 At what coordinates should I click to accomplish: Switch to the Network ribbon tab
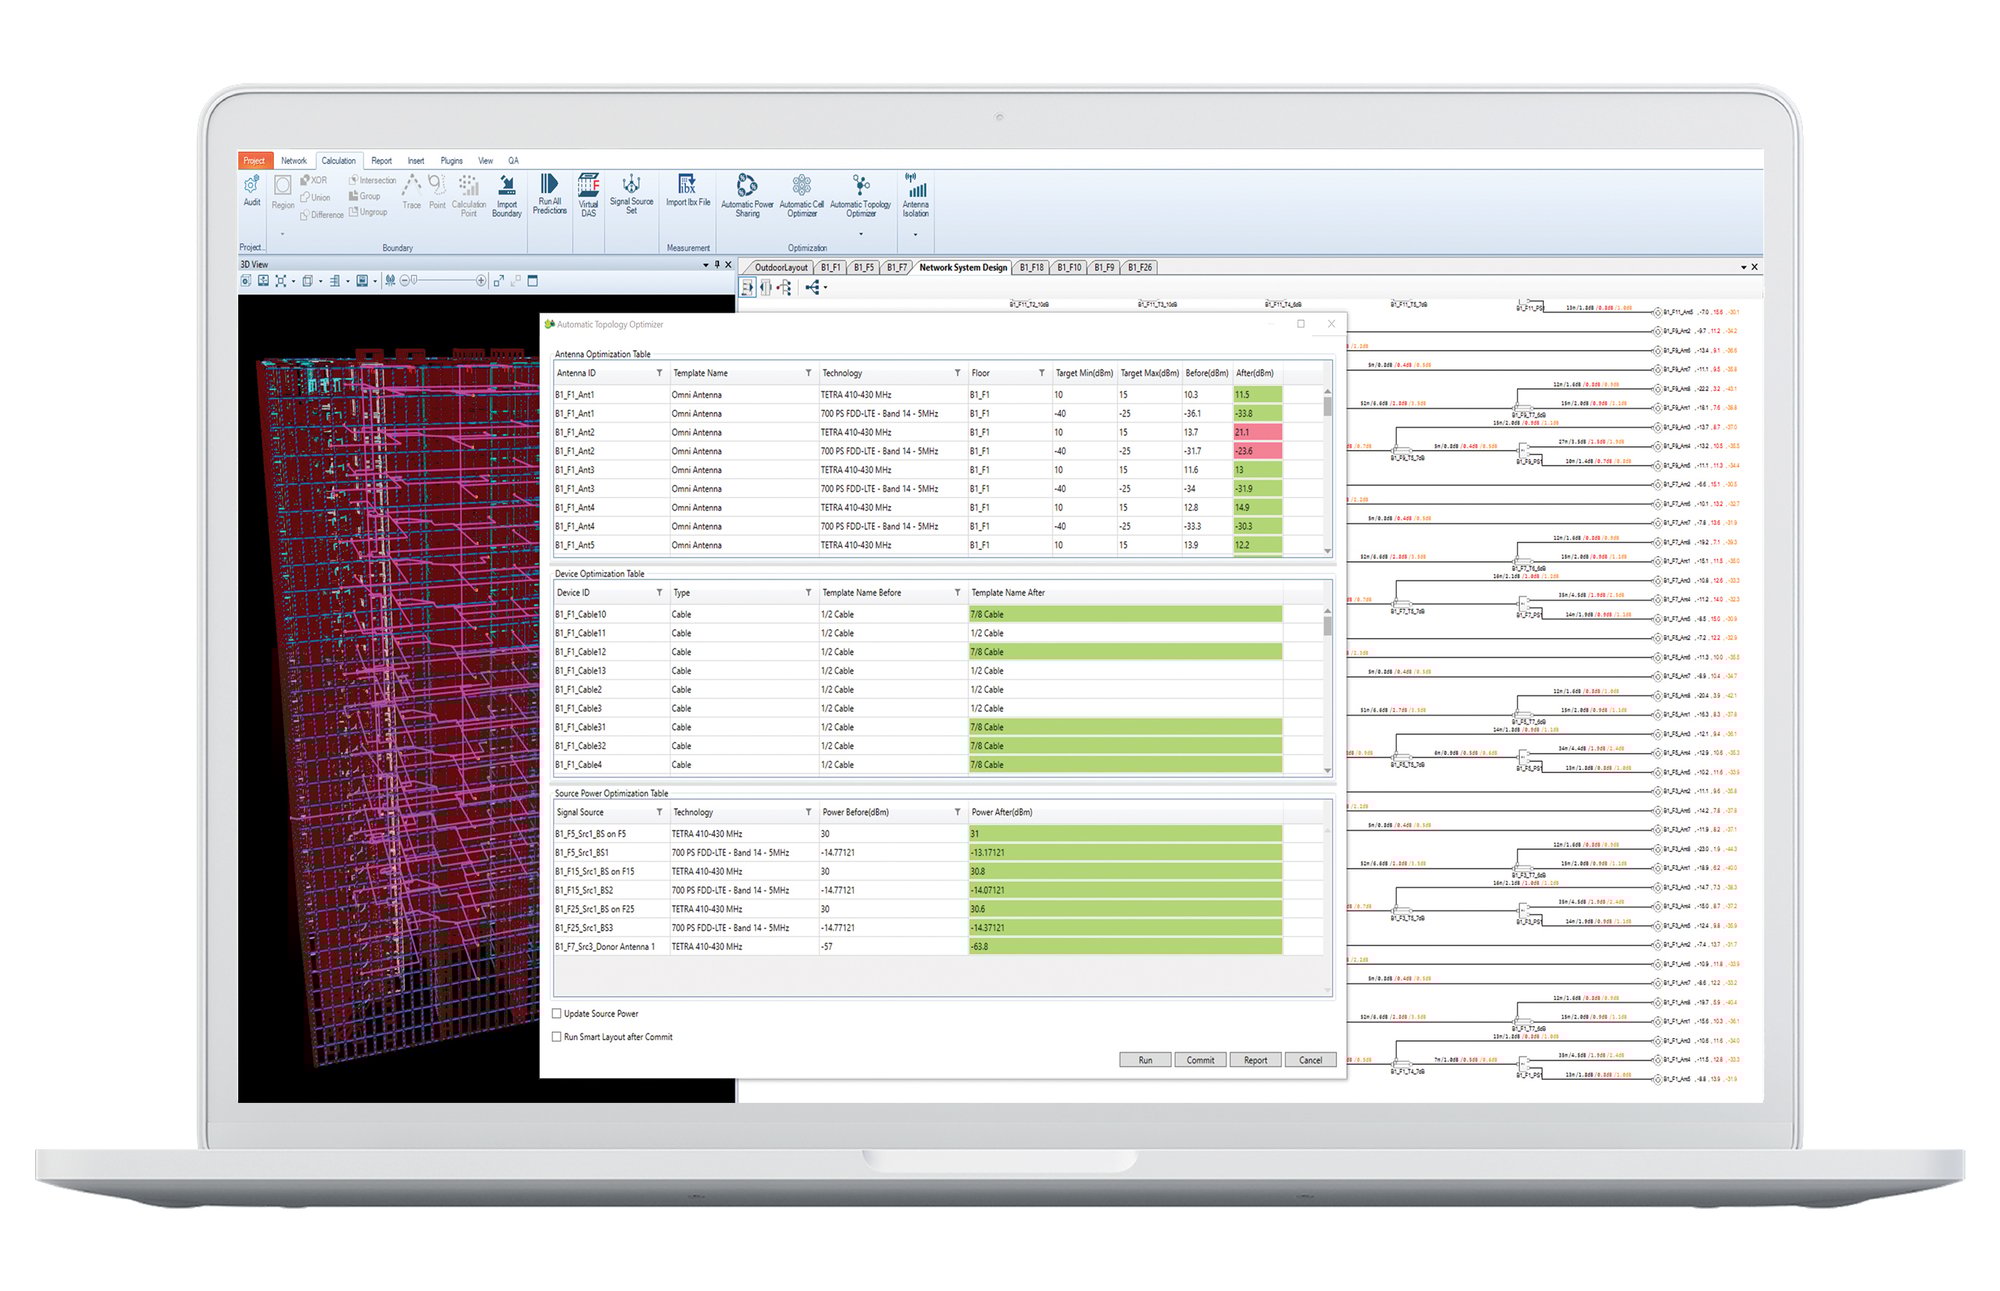pos(294,160)
